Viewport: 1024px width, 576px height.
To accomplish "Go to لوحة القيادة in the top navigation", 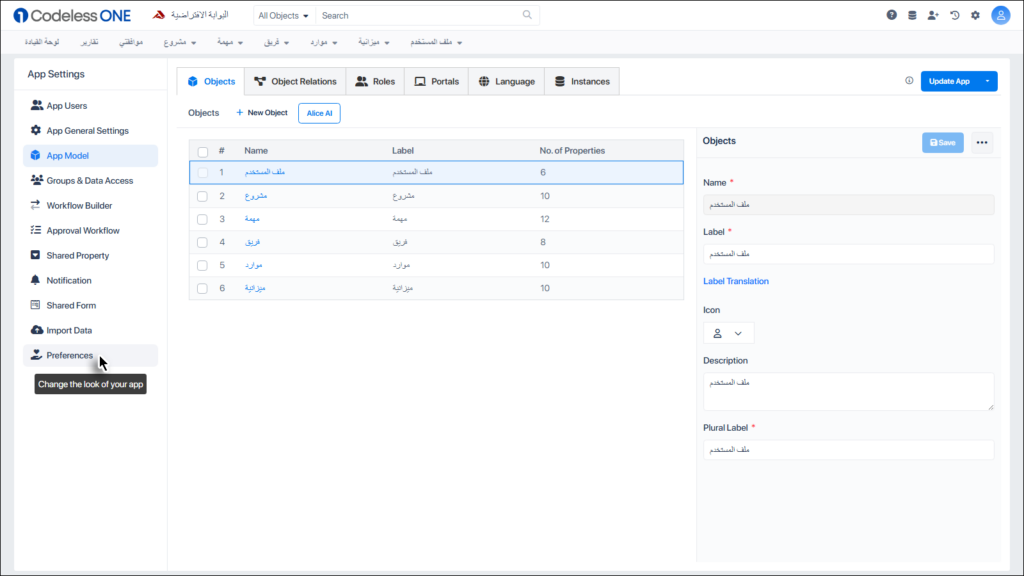I will click(x=42, y=42).
